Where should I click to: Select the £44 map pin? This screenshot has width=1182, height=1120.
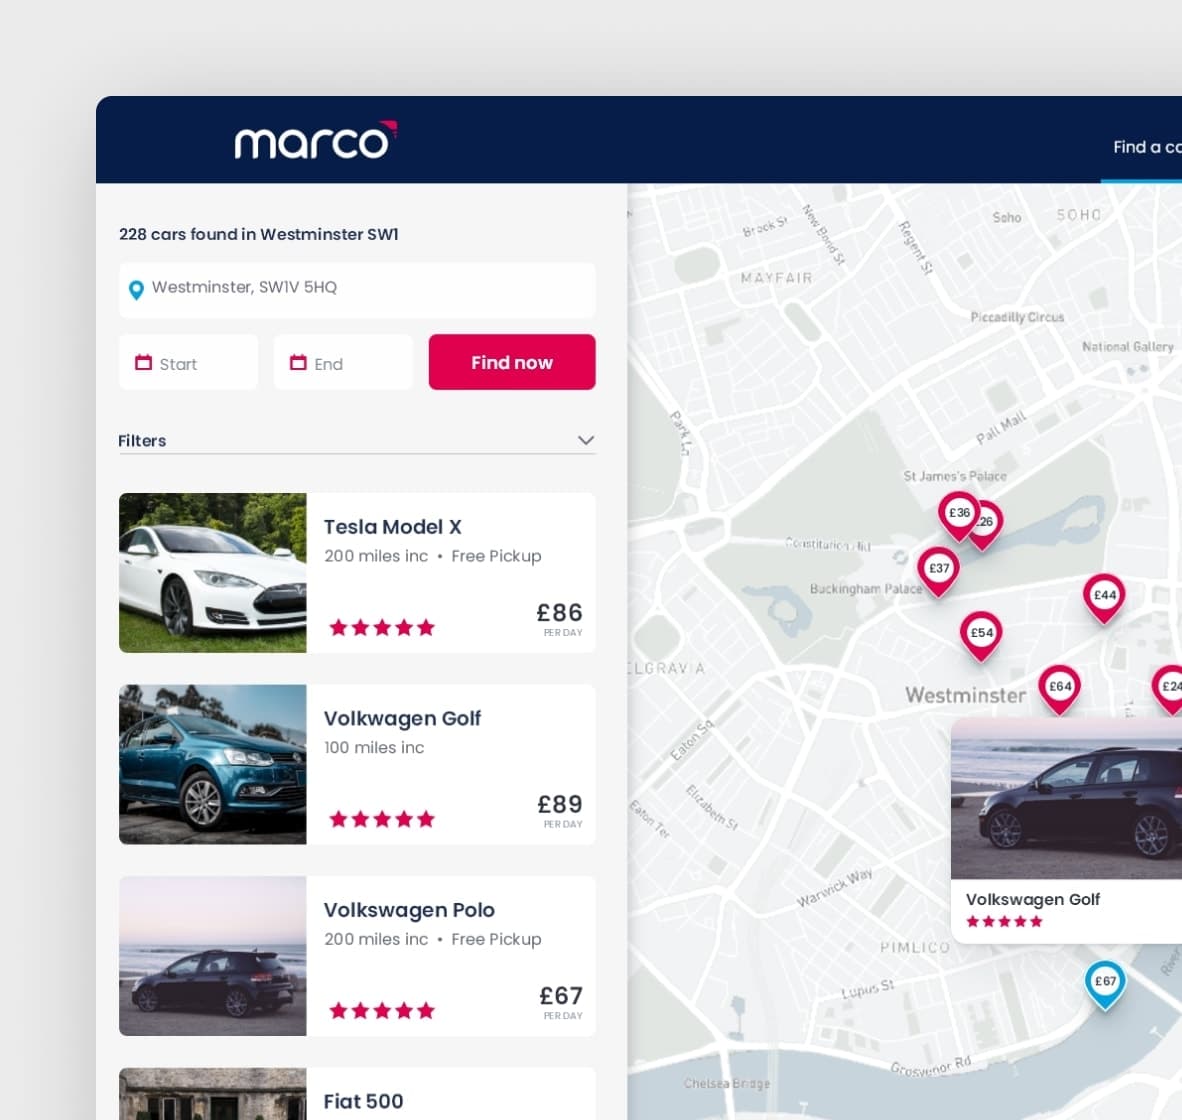[1104, 597]
